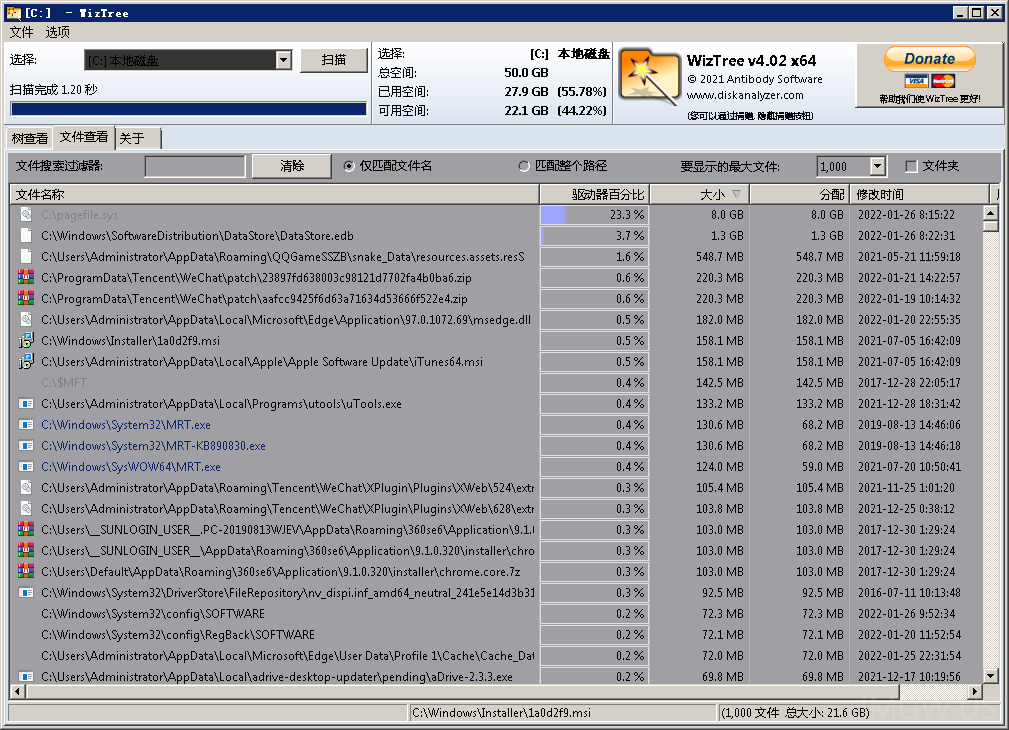Sort by allocated column header

799,194
